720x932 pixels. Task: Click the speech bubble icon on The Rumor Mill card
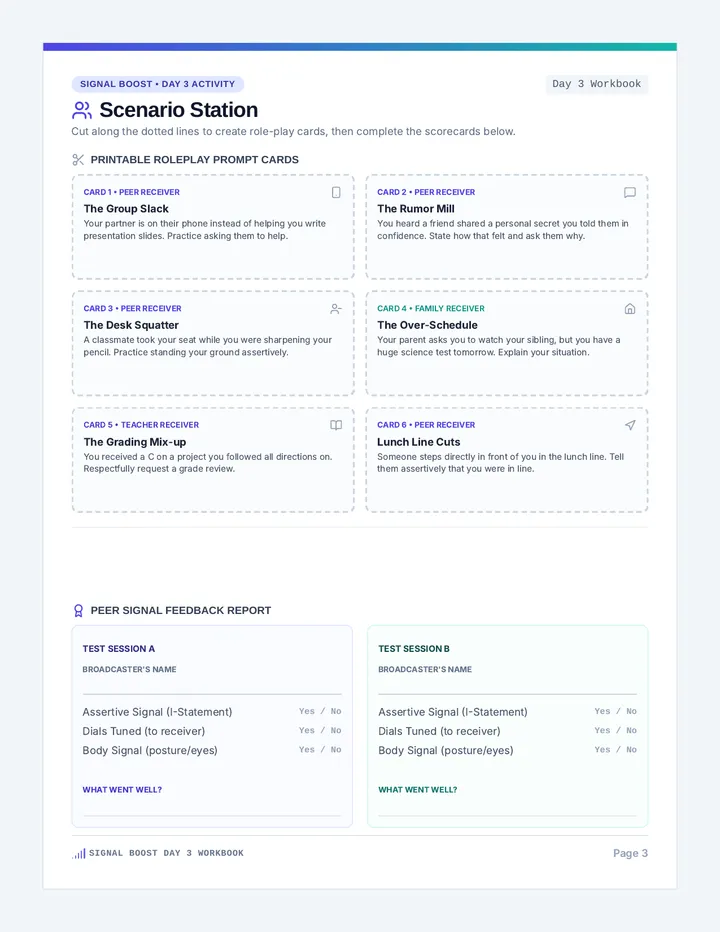click(x=630, y=193)
